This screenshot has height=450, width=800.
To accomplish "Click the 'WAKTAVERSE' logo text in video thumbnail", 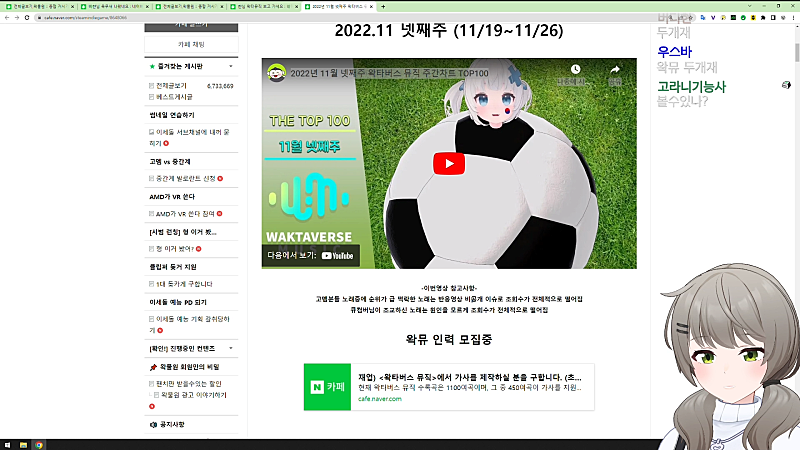I will tap(309, 237).
